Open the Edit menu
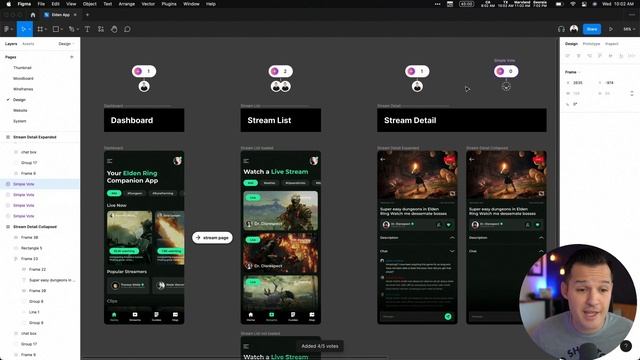640x360 pixels. point(56,4)
